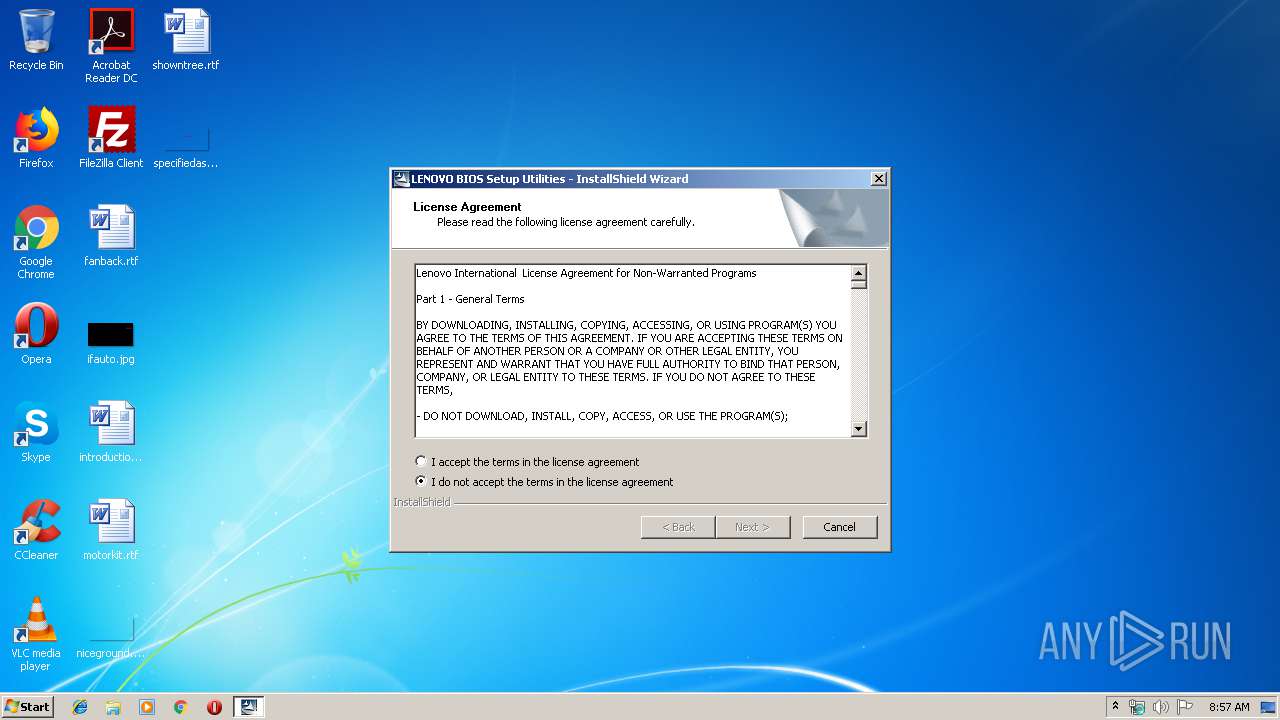1280x720 pixels.
Task: Click the Cancel button in wizard
Action: click(839, 527)
